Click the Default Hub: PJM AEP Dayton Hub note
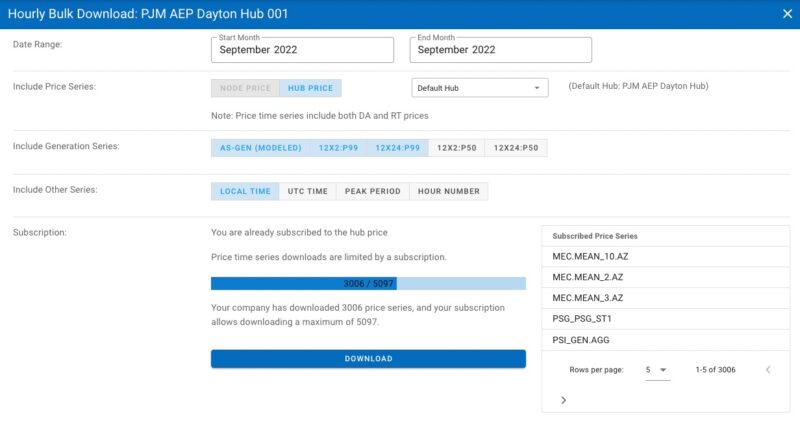Screen dimensions: 800x421 click(x=638, y=86)
